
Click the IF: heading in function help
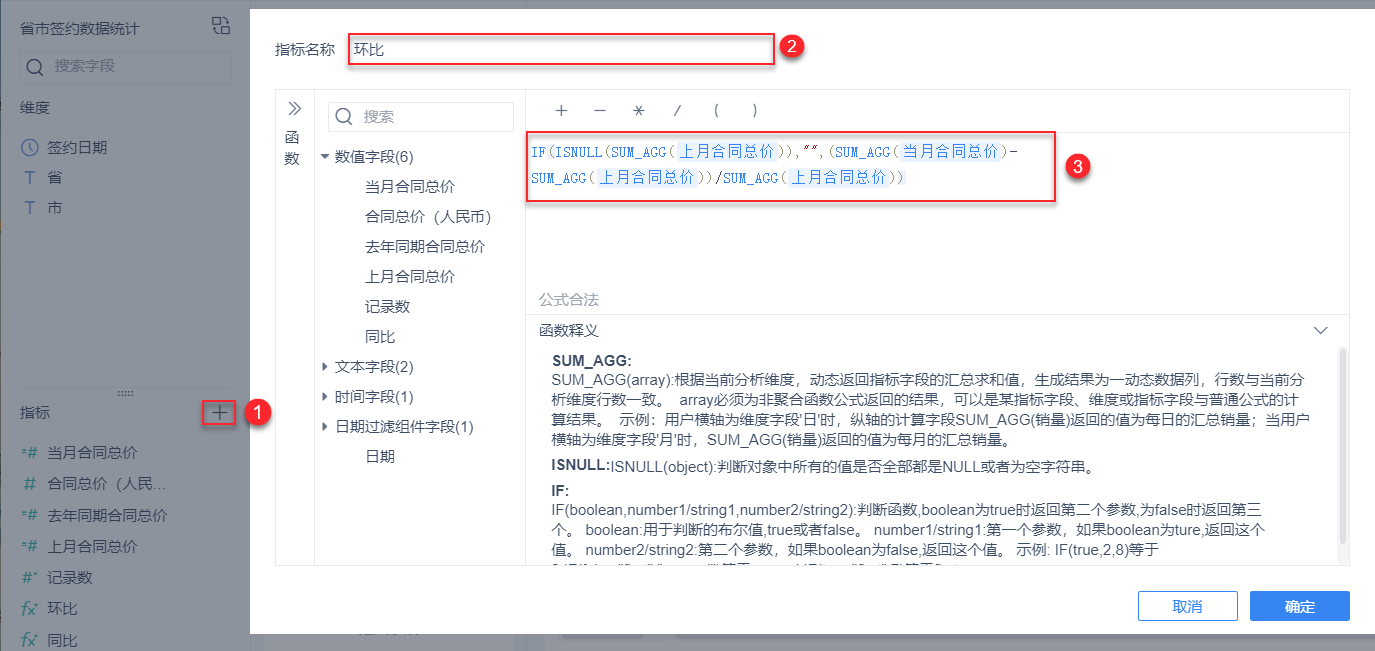pos(560,491)
